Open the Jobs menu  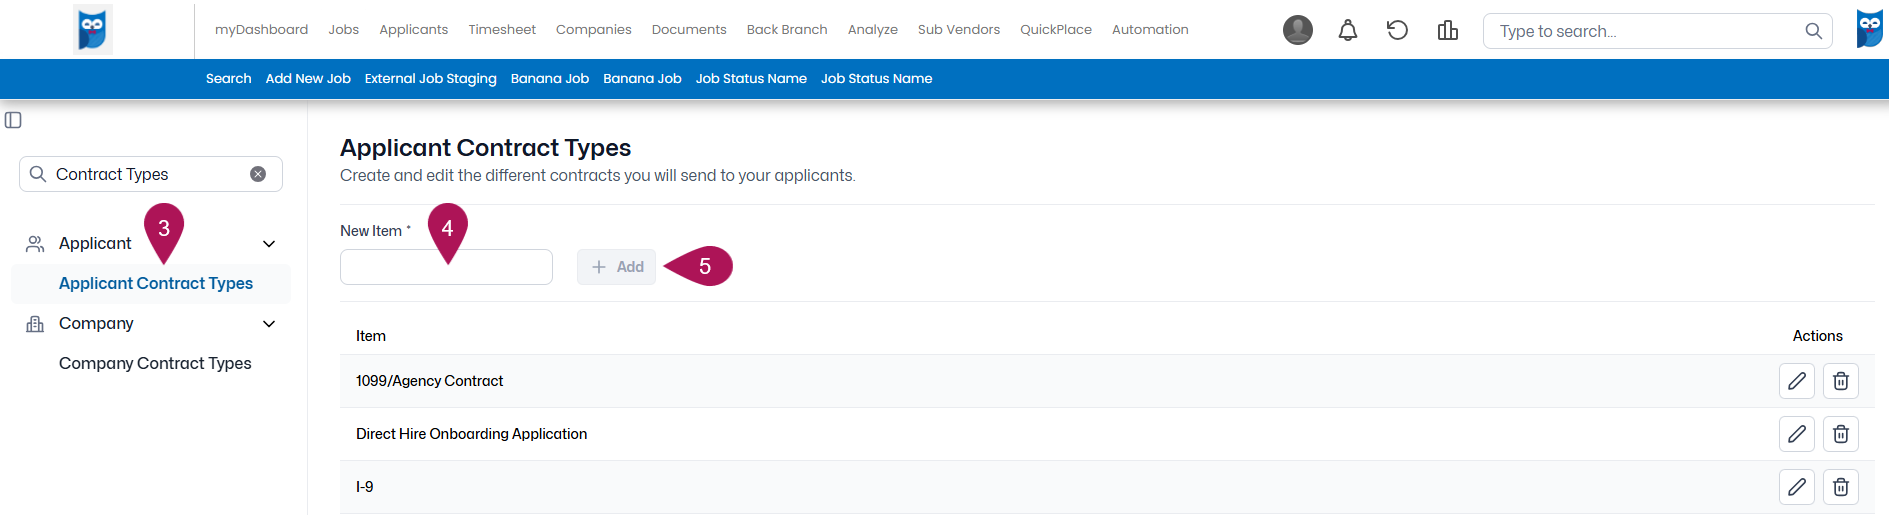(x=343, y=30)
